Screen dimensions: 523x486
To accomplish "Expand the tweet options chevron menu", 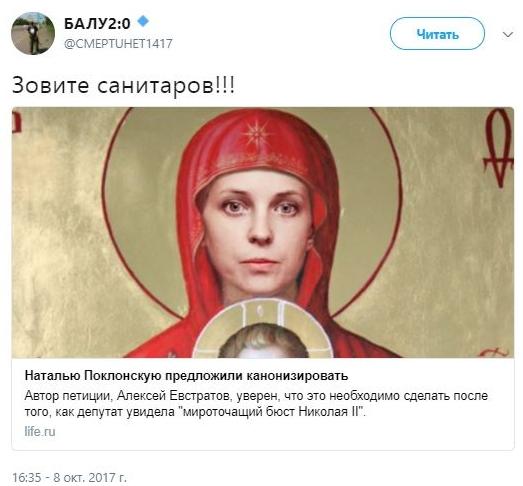I will [507, 34].
